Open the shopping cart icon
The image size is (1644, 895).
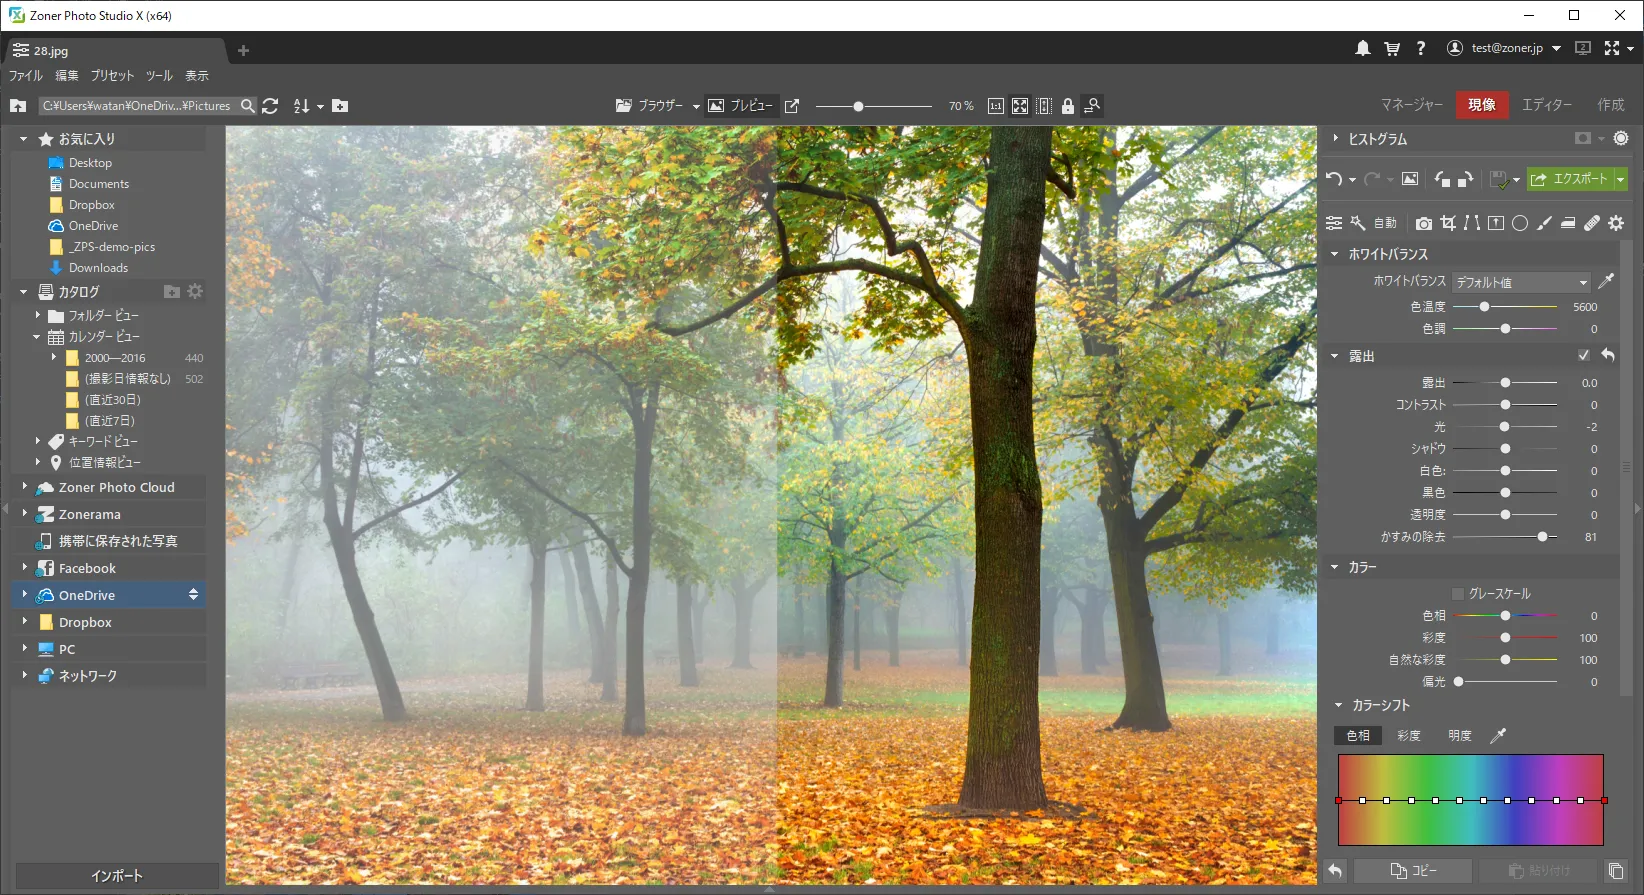[1392, 48]
